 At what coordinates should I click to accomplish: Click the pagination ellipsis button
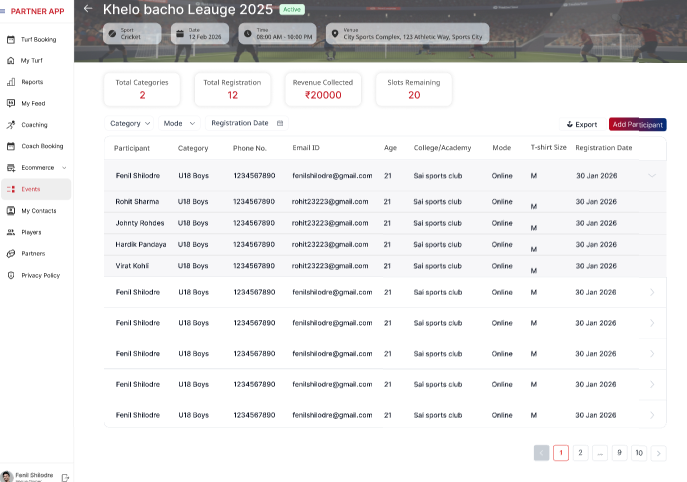coord(600,453)
